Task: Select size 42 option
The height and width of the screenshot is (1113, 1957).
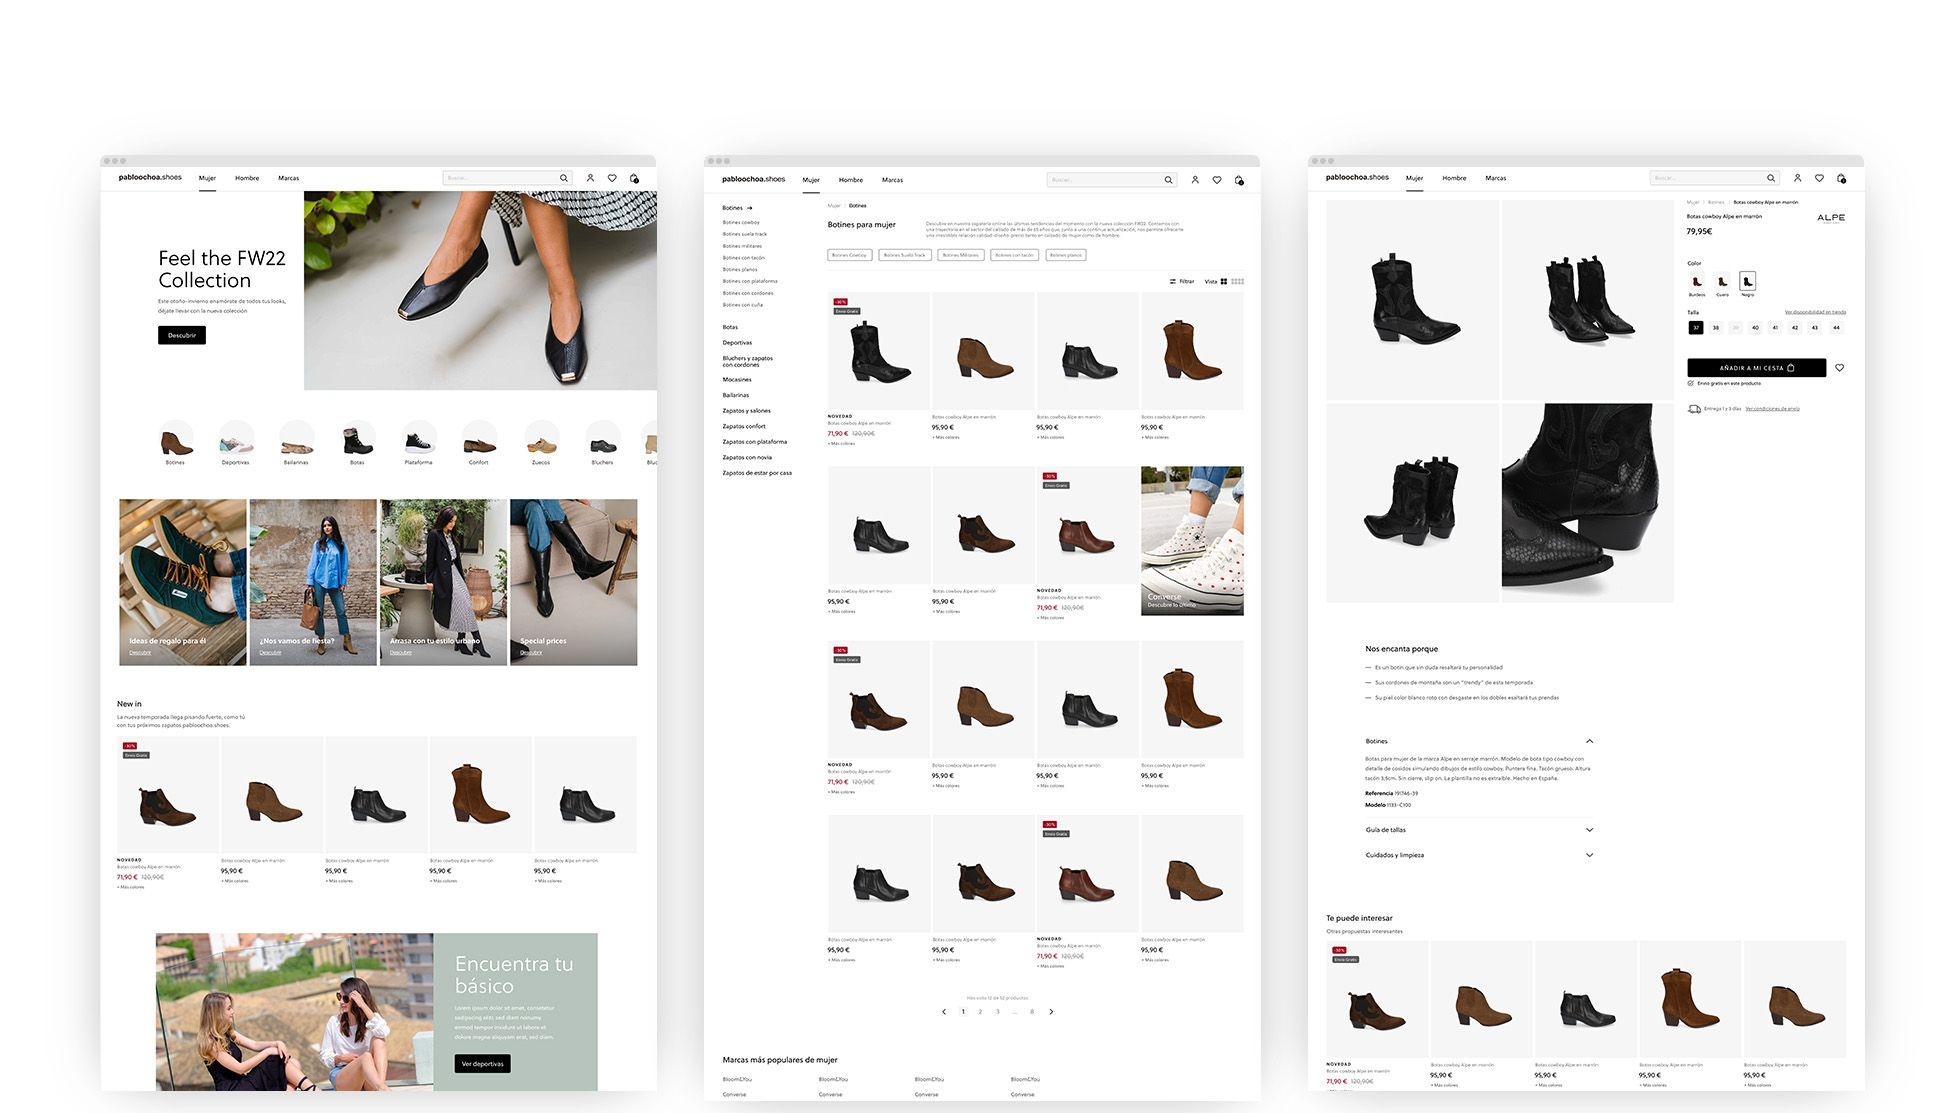Action: 1795,328
